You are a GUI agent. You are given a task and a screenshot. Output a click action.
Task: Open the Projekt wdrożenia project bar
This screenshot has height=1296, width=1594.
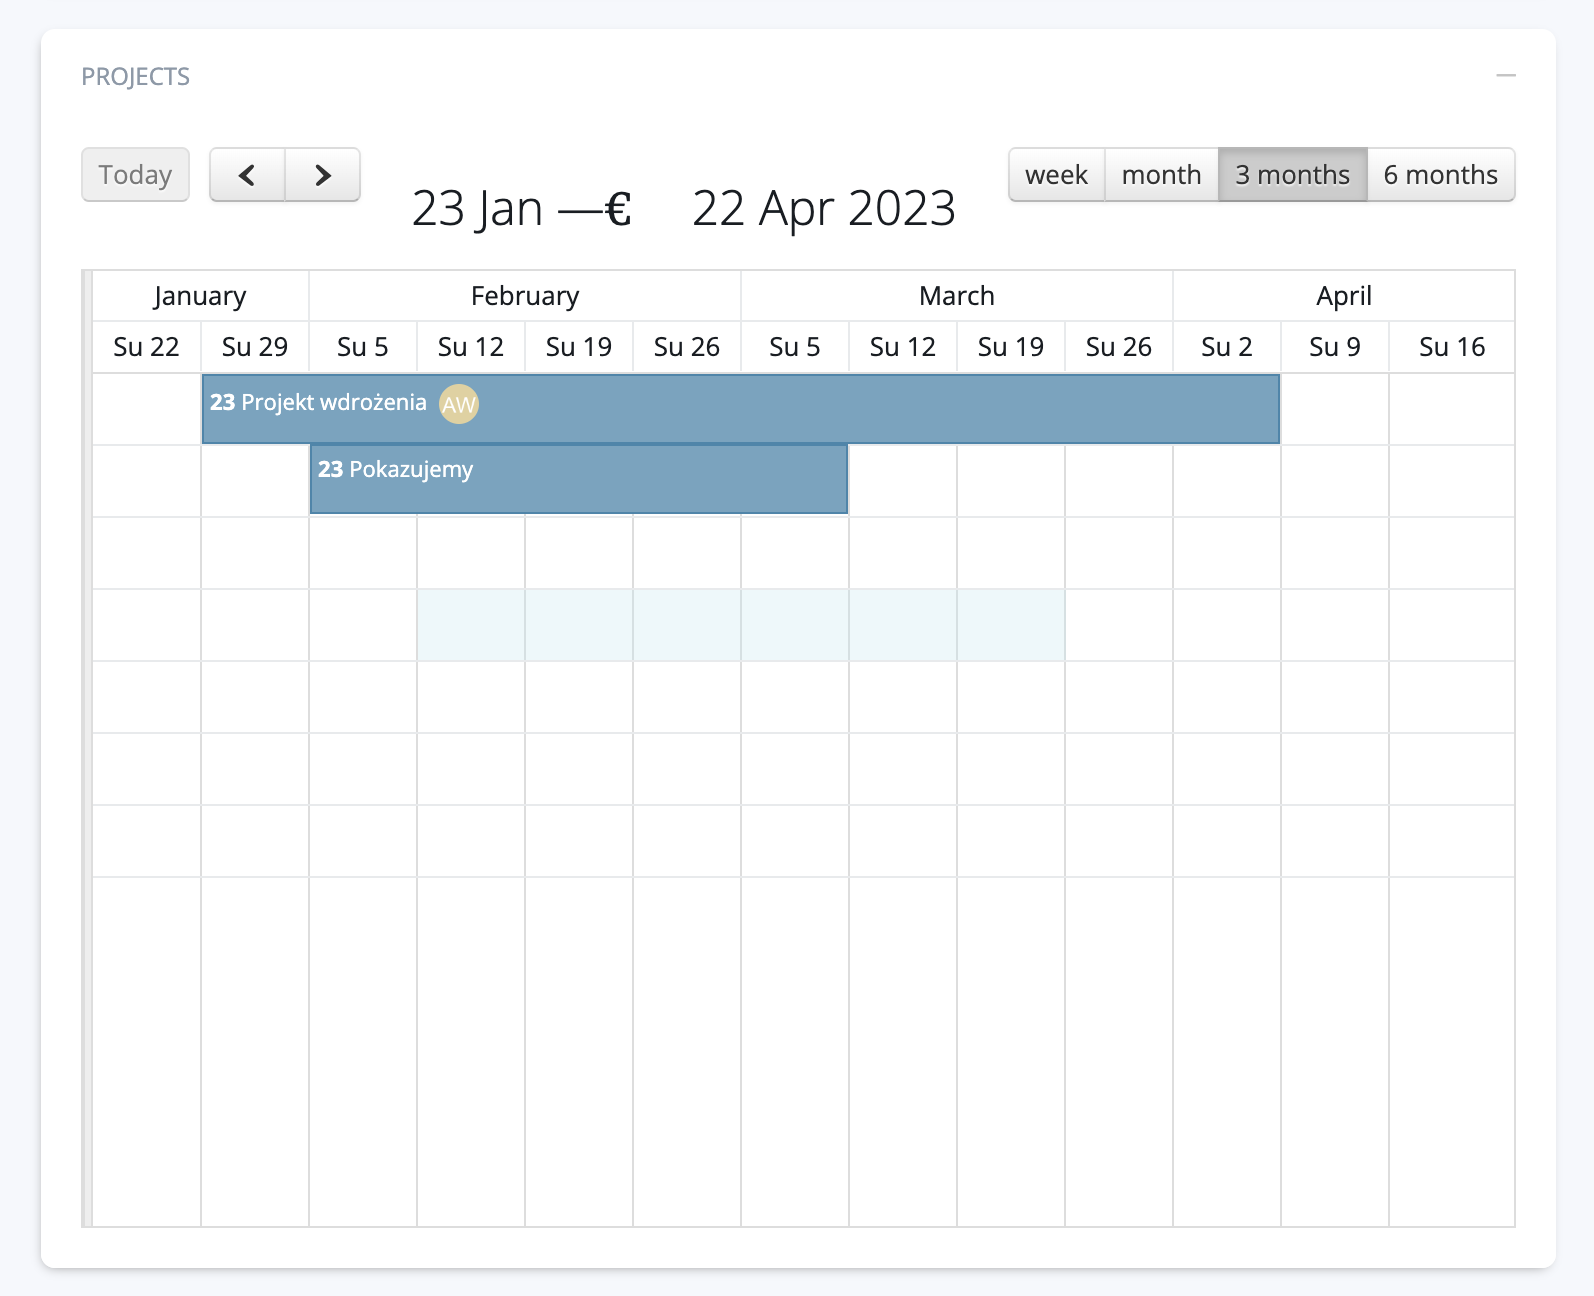(x=800, y=409)
